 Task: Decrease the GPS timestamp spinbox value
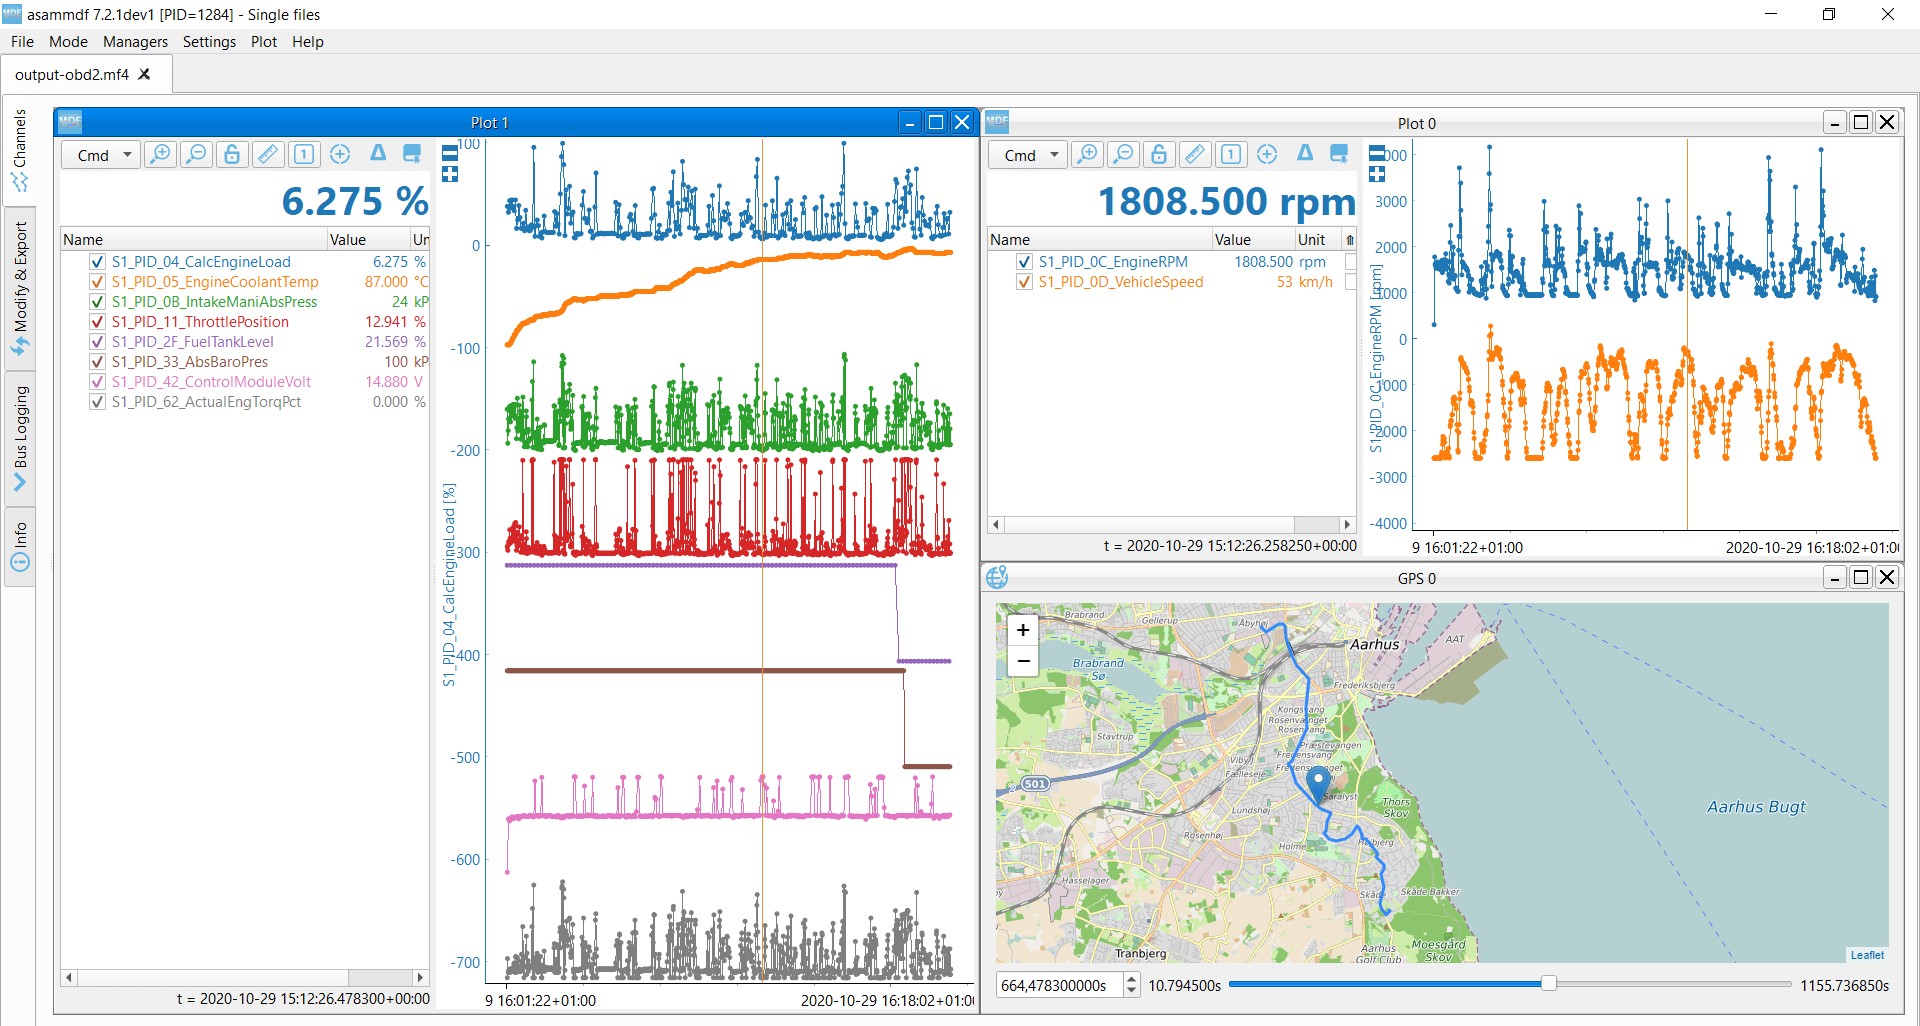point(1131,991)
